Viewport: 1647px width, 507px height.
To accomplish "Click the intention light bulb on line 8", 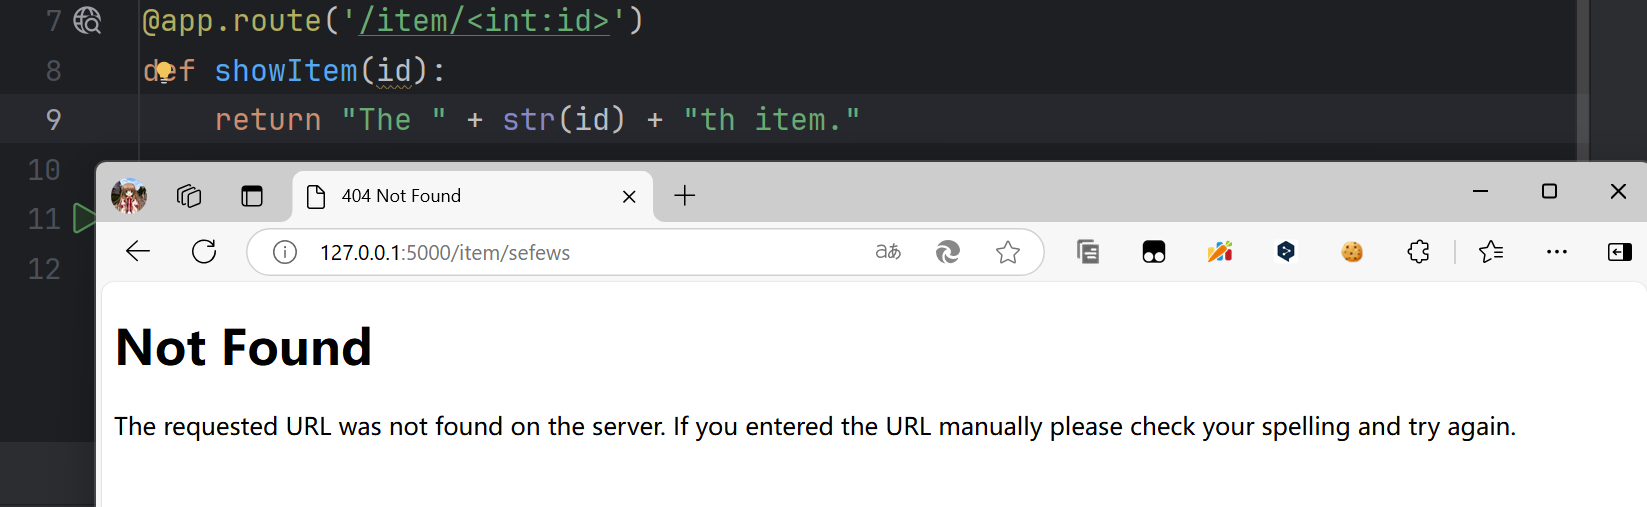I will (x=165, y=72).
